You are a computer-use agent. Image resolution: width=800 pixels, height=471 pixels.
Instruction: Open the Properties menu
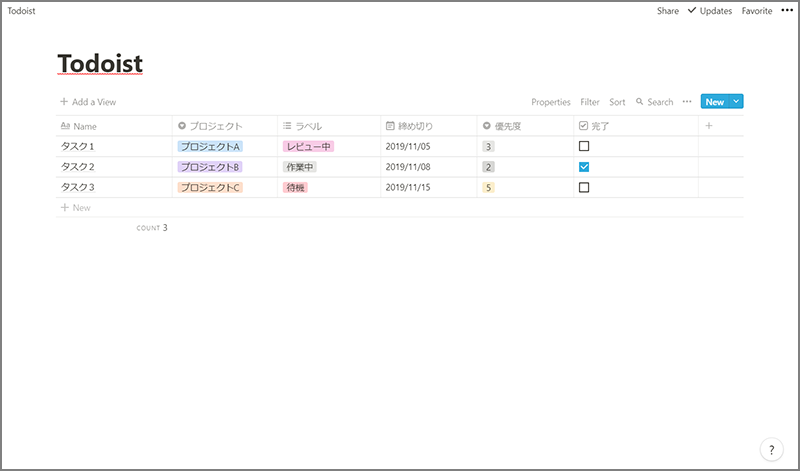pyautogui.click(x=551, y=102)
